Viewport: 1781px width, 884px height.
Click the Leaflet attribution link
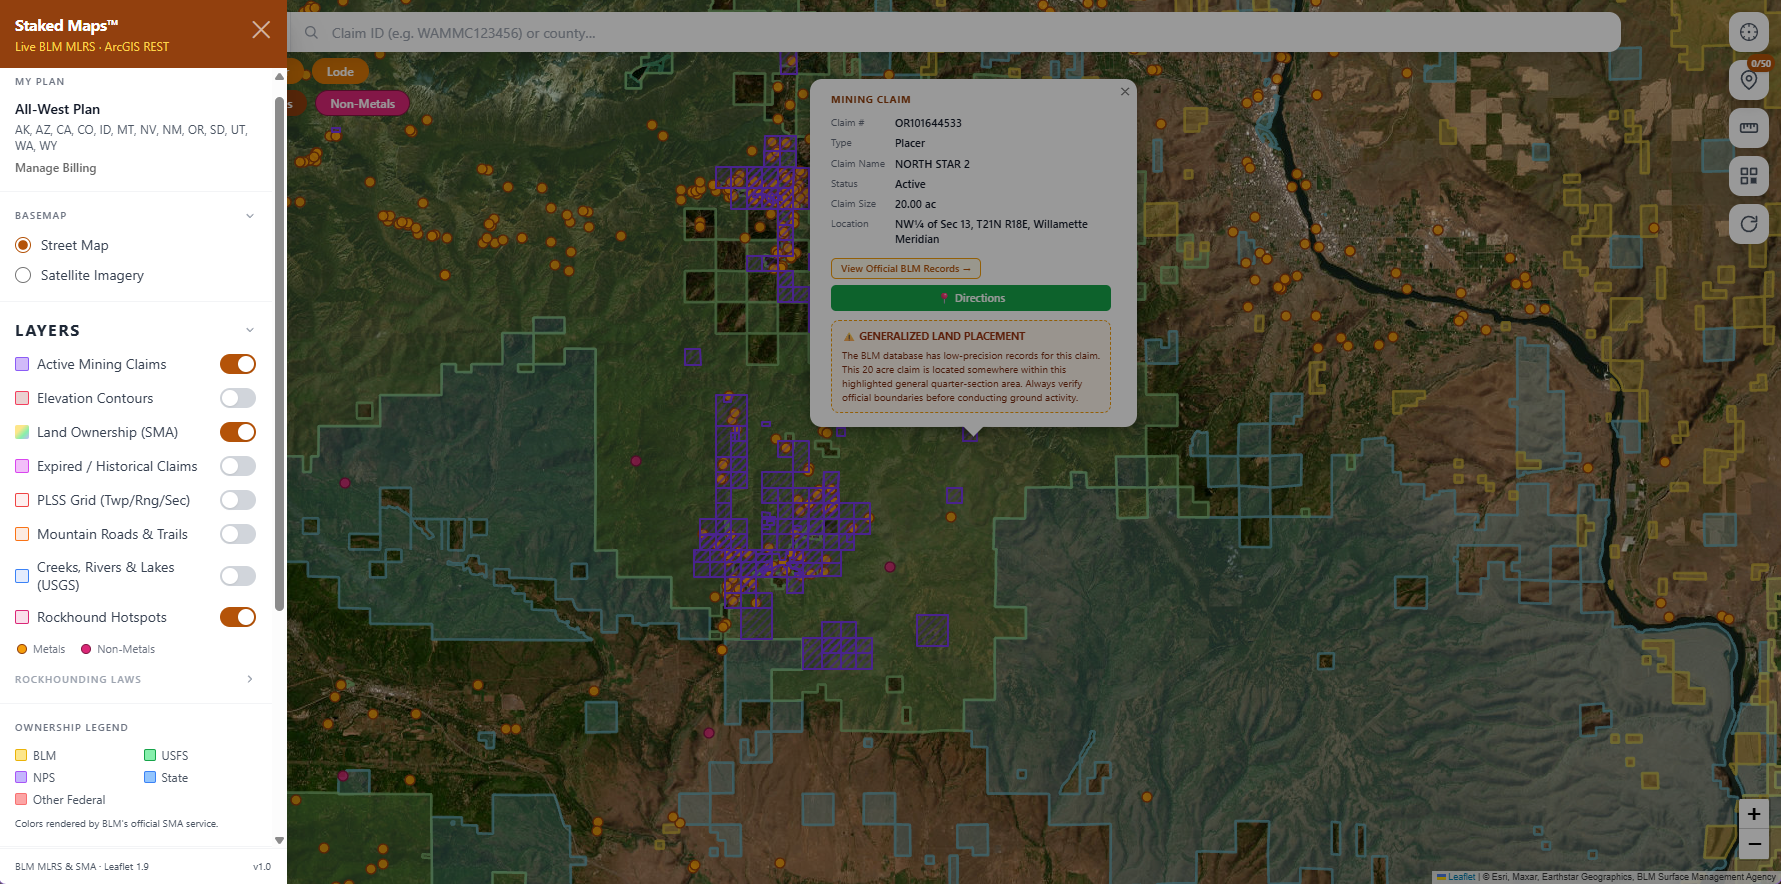coord(1461,877)
